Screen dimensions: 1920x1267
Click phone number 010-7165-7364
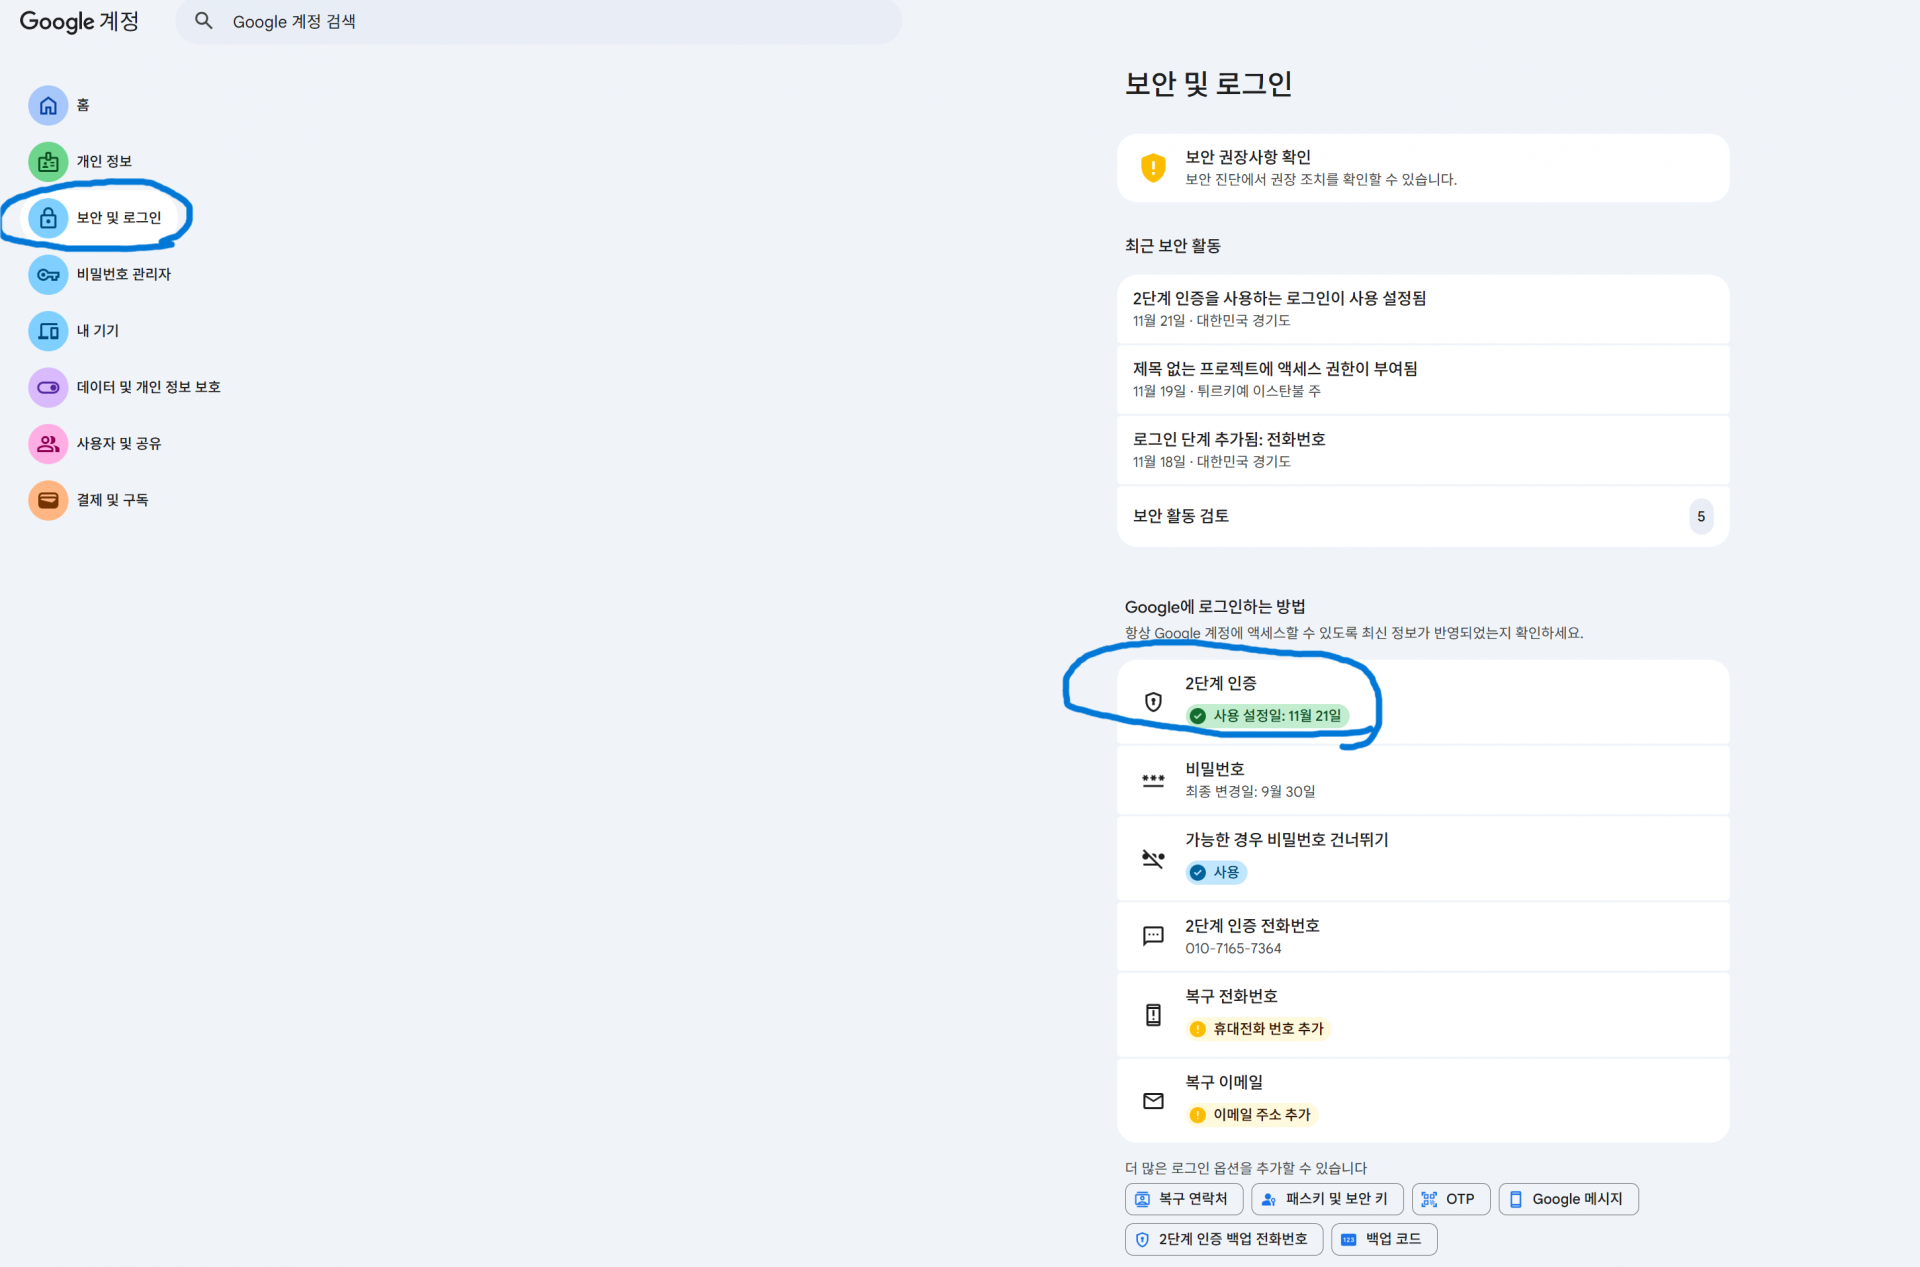tap(1233, 948)
